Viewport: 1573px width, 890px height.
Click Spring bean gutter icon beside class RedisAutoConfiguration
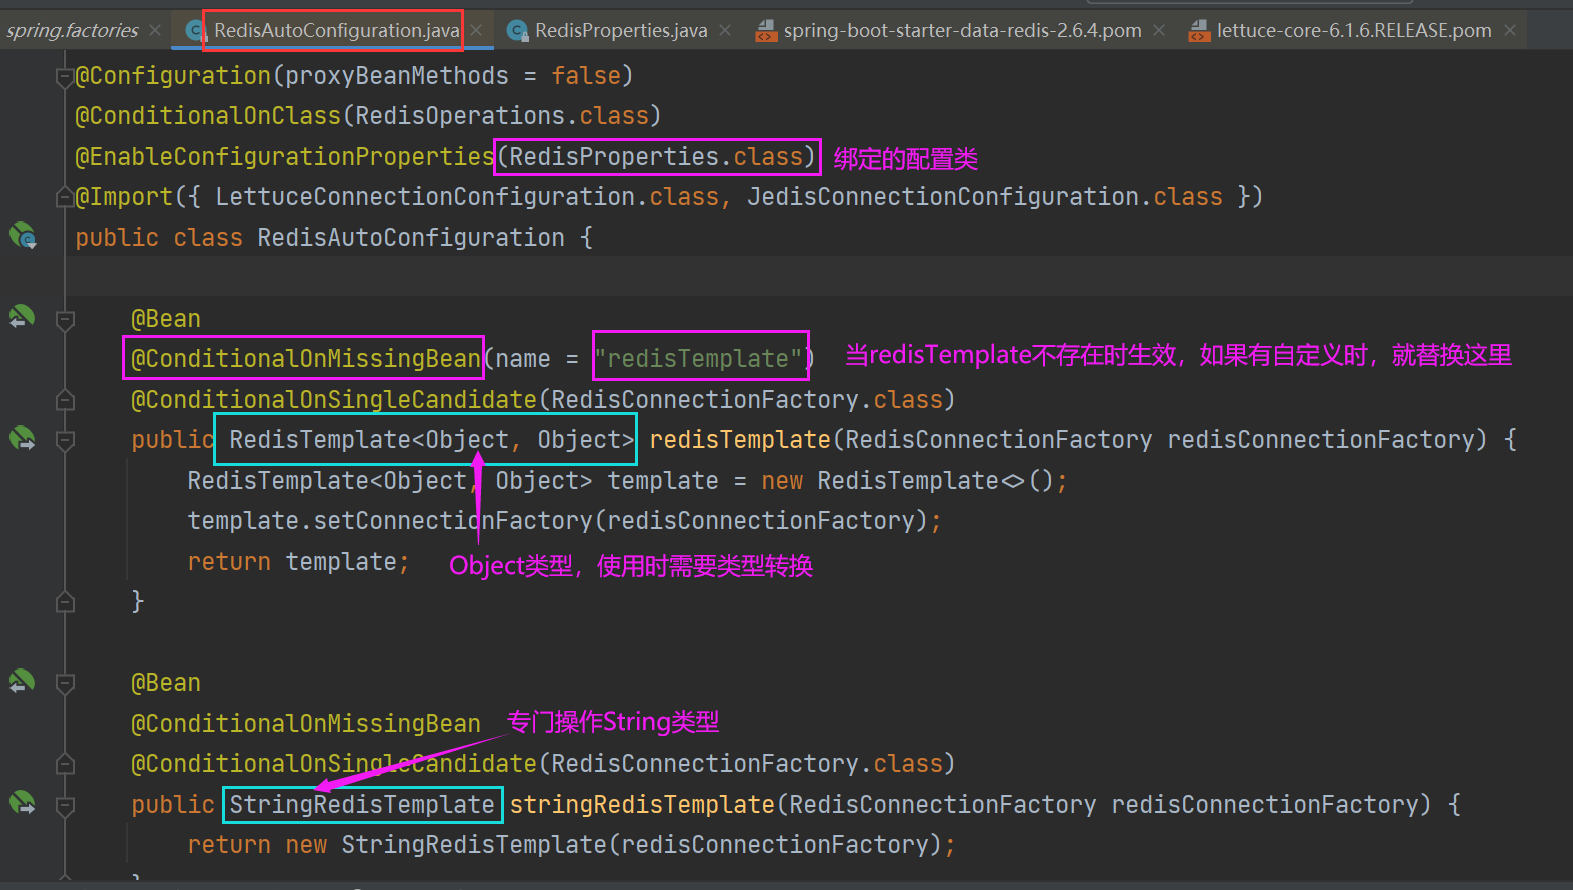(23, 236)
